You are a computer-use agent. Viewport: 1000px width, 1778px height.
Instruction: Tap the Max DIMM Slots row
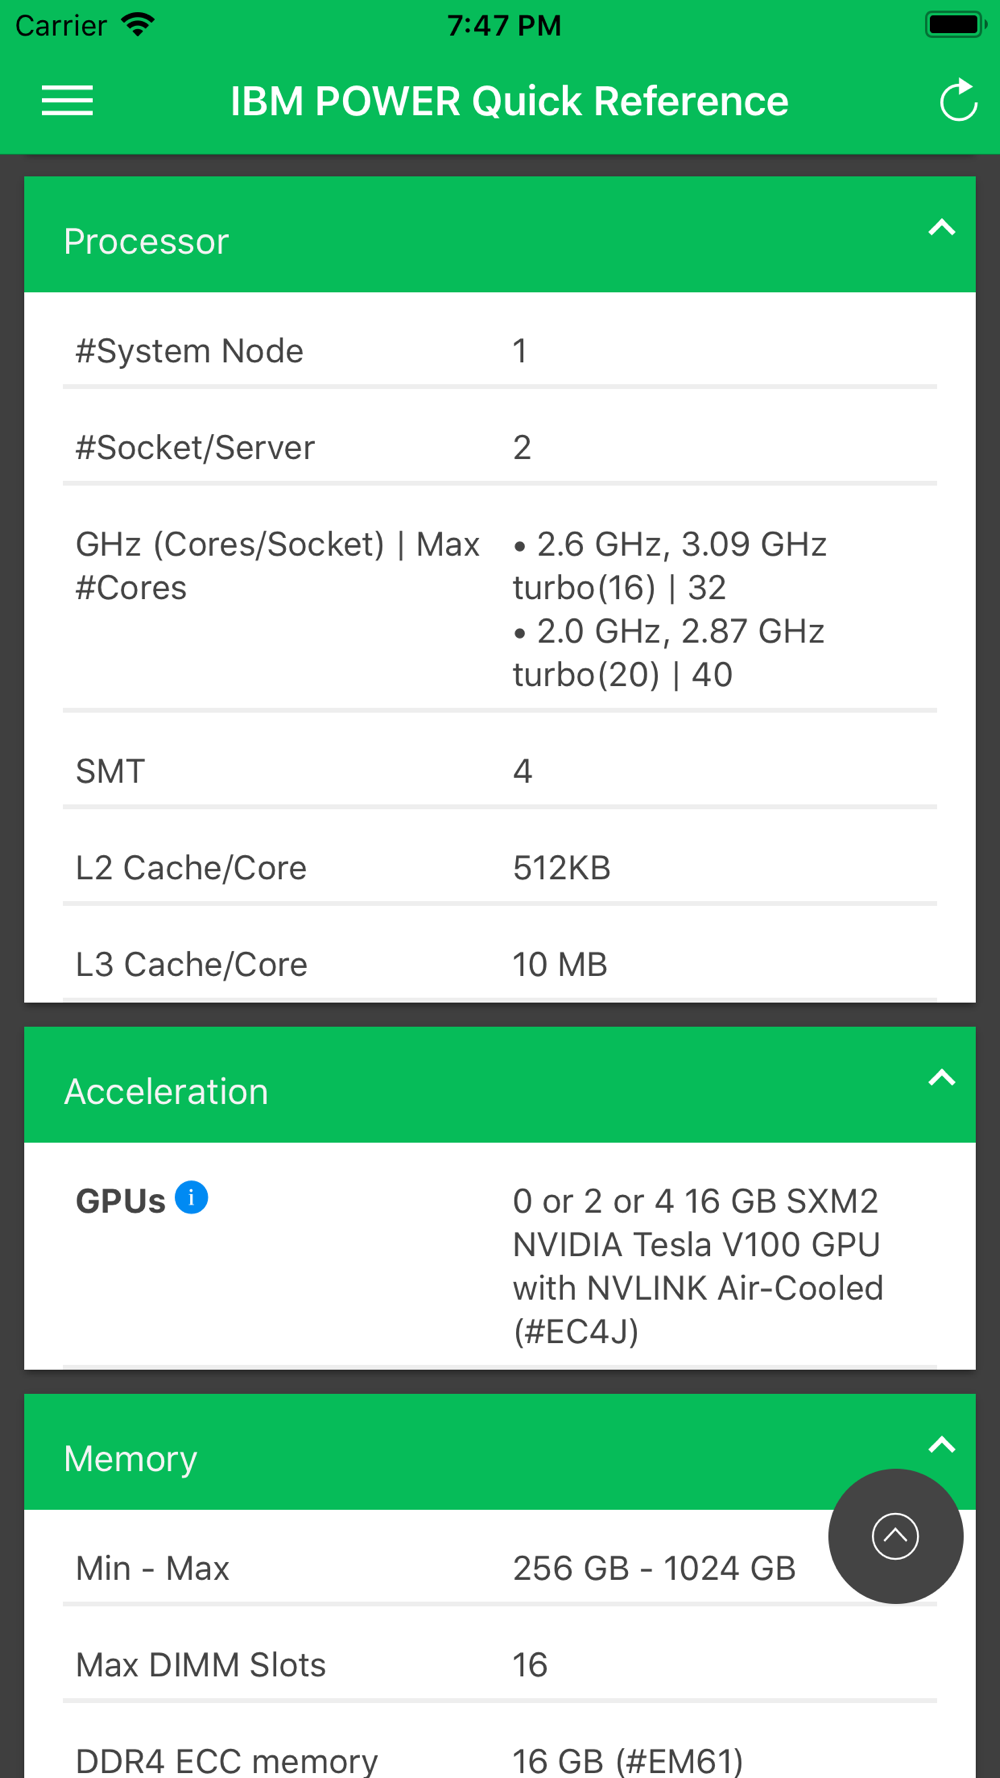[x=500, y=1665]
